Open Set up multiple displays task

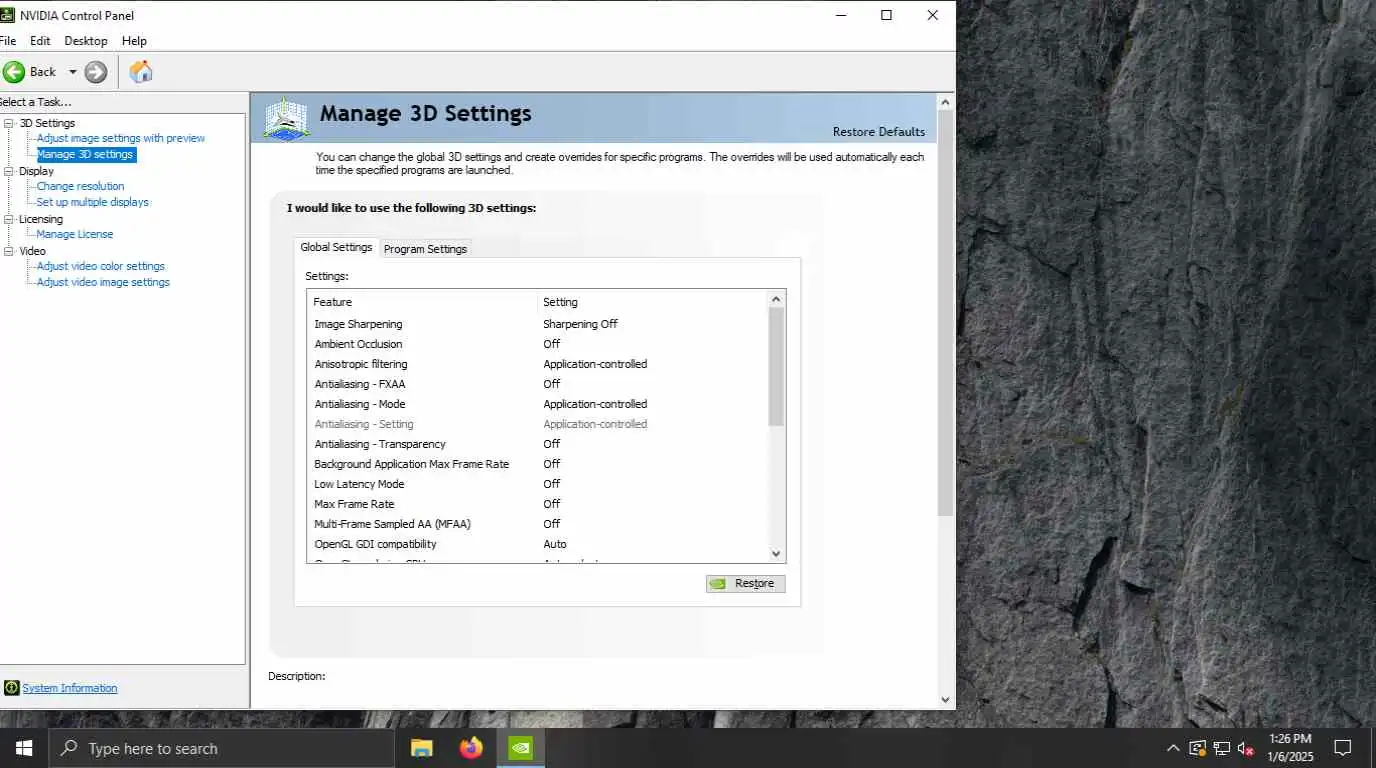click(x=92, y=202)
